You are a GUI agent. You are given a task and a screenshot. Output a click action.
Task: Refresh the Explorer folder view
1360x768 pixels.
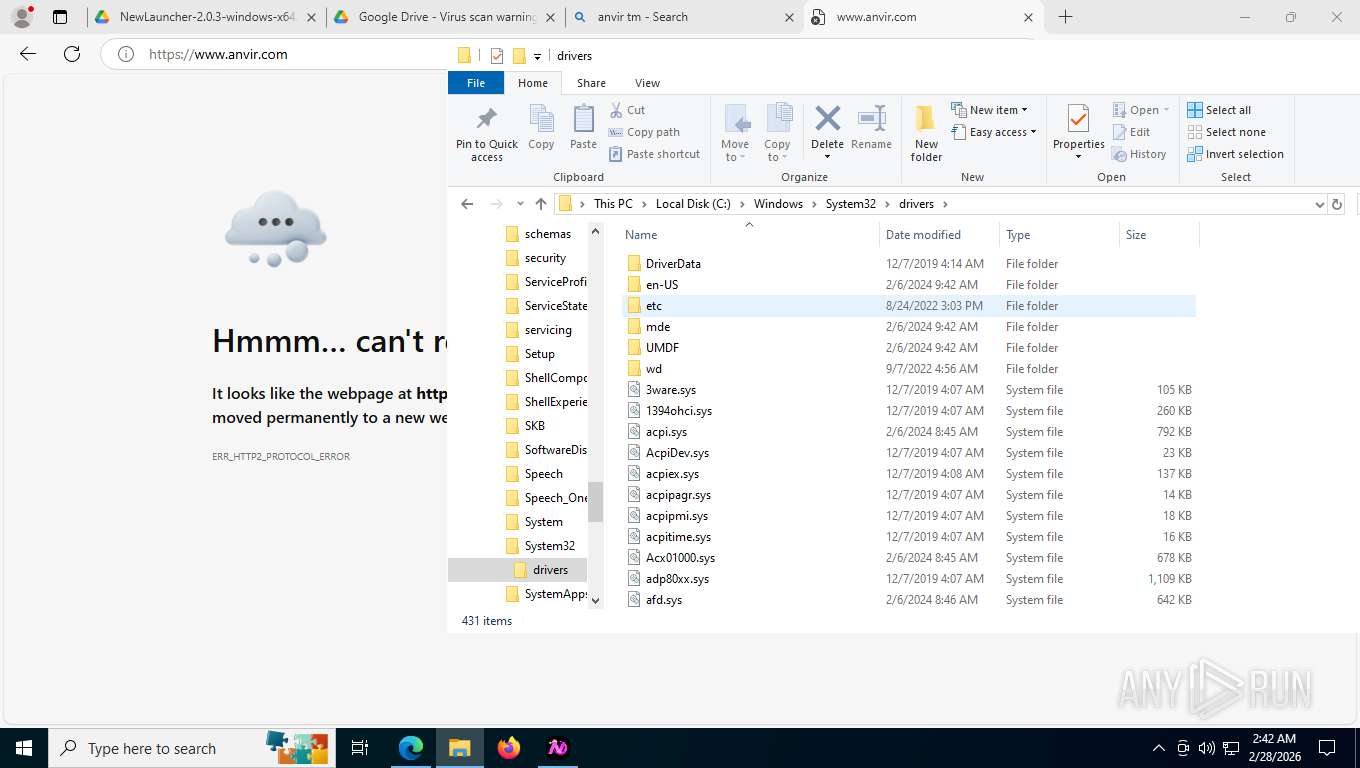coord(1336,204)
